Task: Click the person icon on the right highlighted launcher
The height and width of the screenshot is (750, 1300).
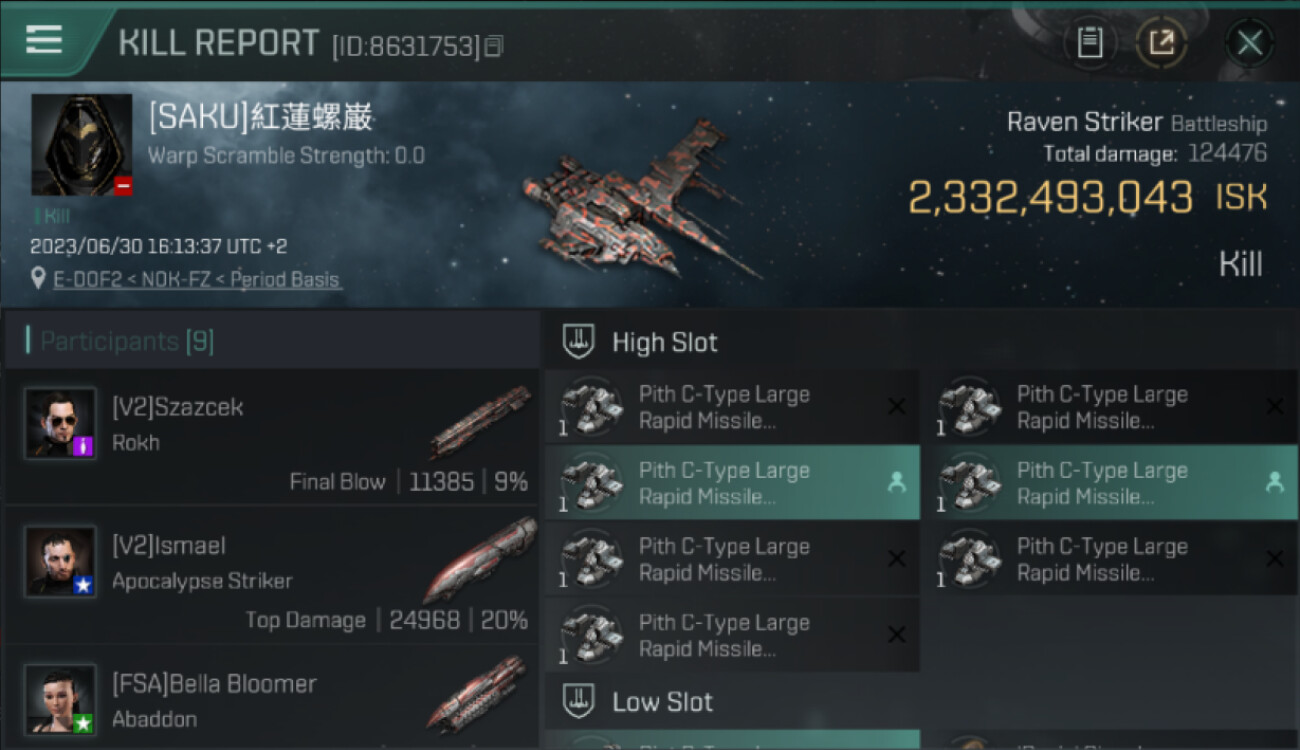Action: tap(1274, 483)
